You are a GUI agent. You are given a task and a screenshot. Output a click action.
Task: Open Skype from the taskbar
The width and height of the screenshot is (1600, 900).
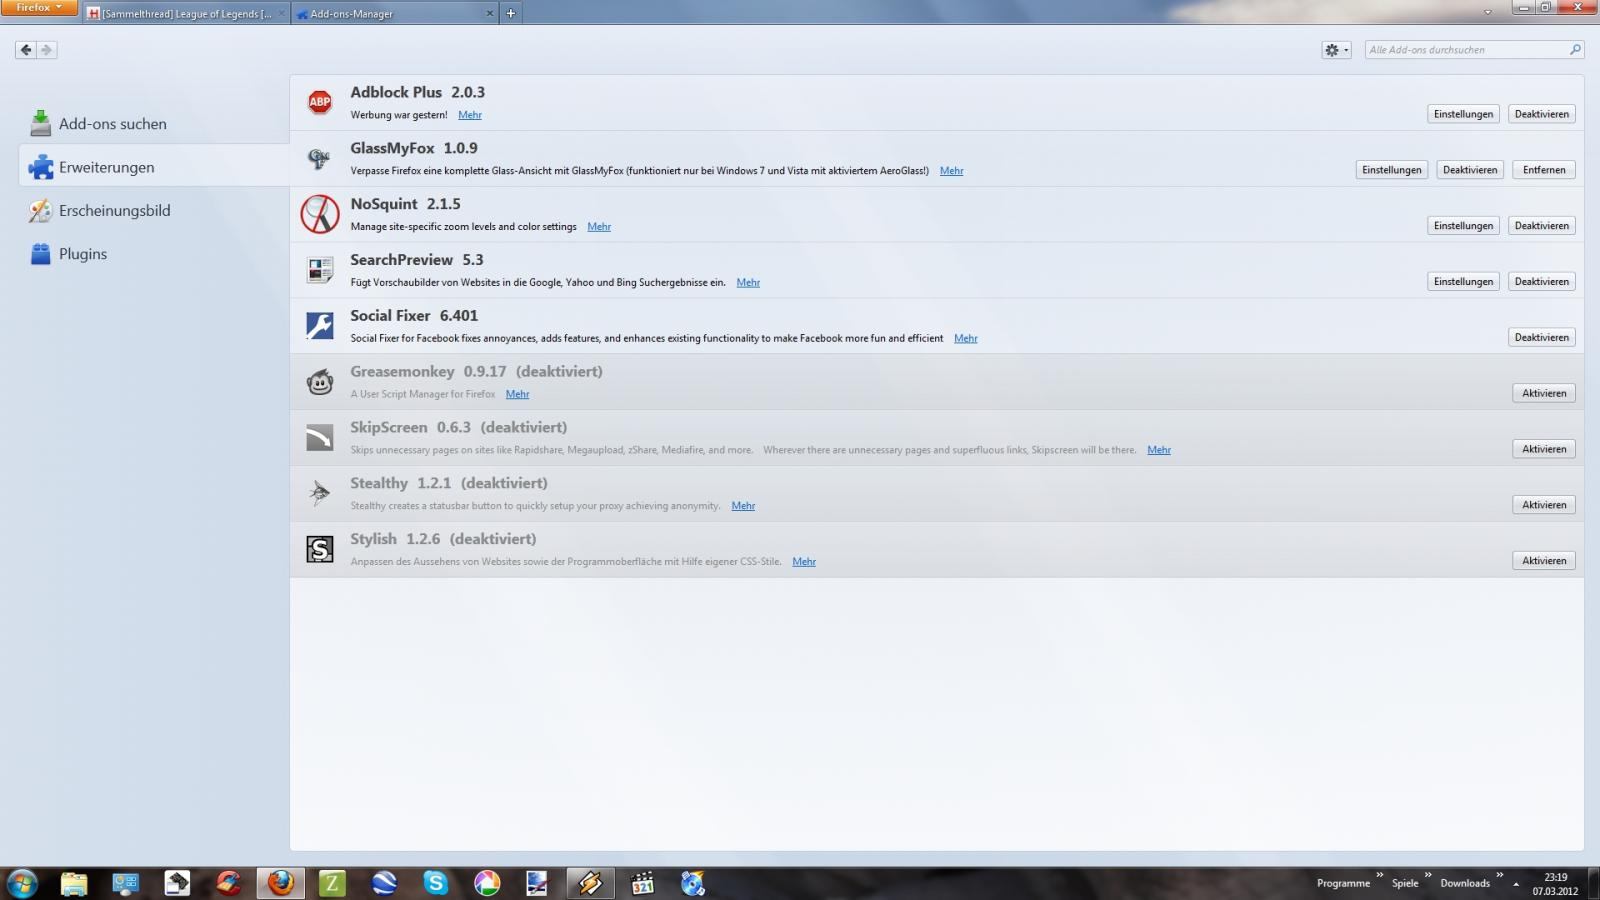[x=435, y=883]
